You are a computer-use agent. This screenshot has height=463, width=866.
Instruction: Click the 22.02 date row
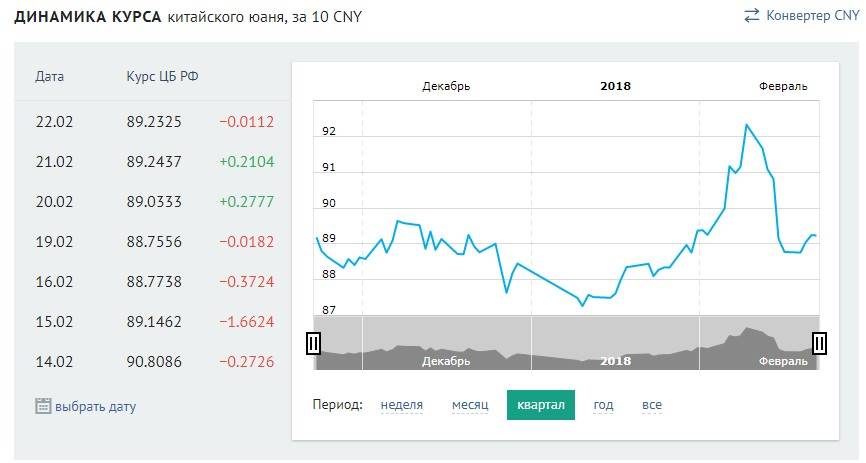54,122
